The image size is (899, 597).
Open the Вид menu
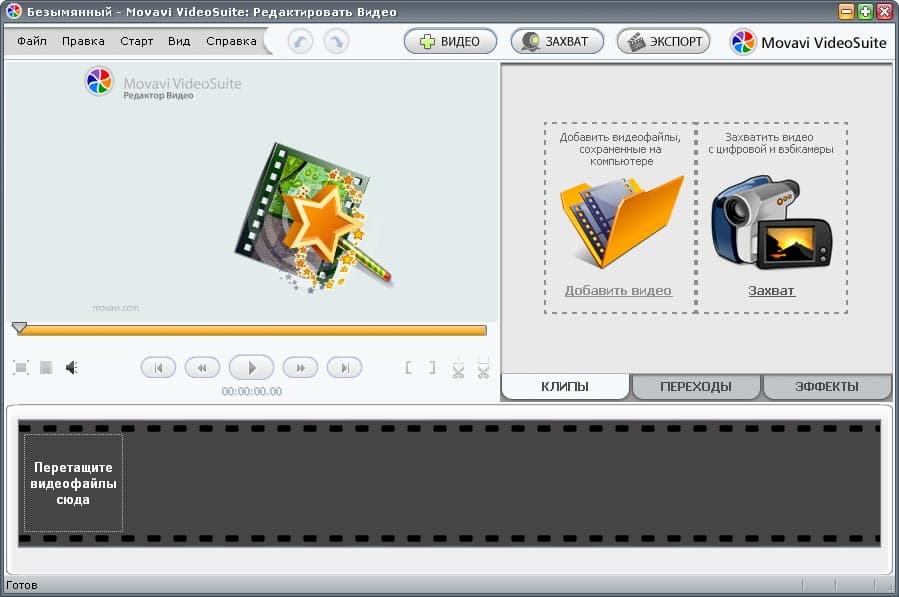point(179,41)
